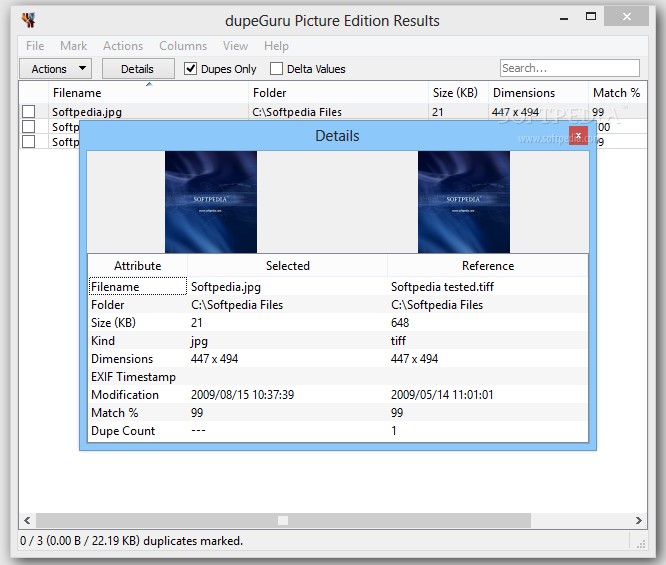The height and width of the screenshot is (565, 666).
Task: Click the Details dialog title bar
Action: [337, 136]
